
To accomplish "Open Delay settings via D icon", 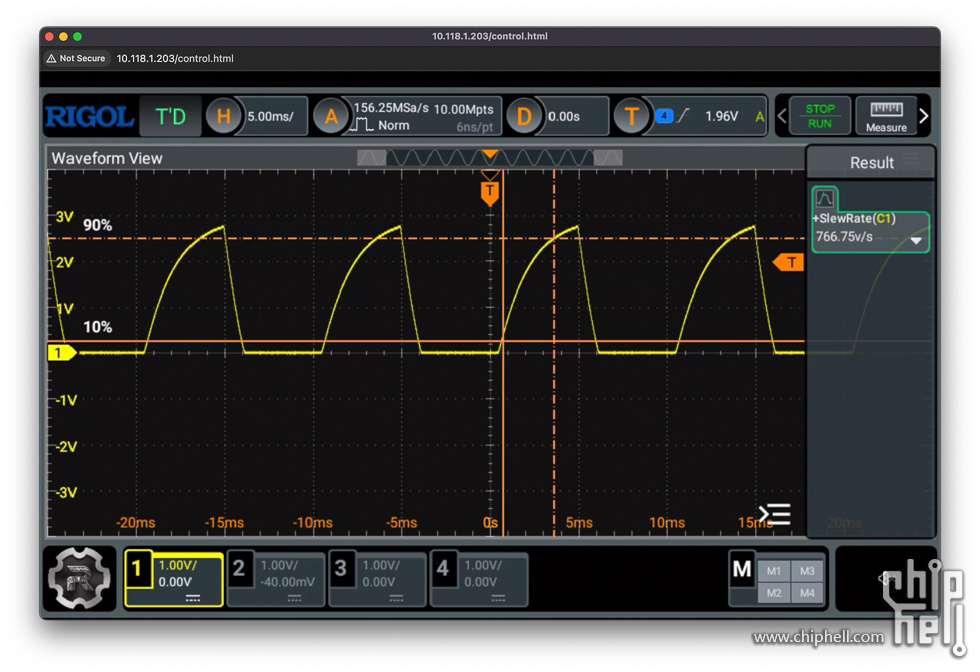I will [x=524, y=116].
